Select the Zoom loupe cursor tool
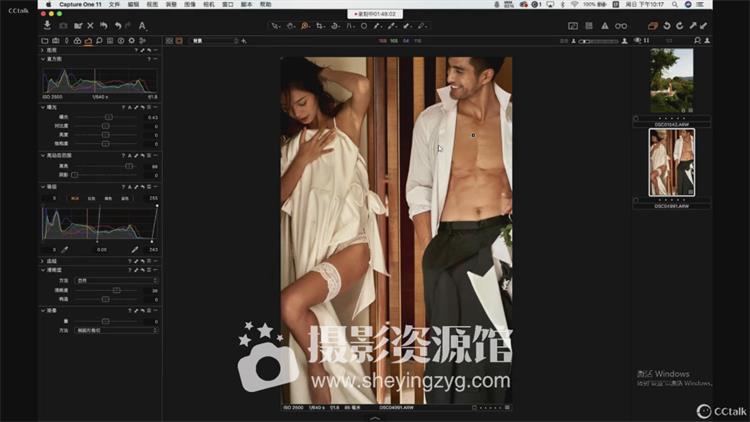 (x=305, y=25)
